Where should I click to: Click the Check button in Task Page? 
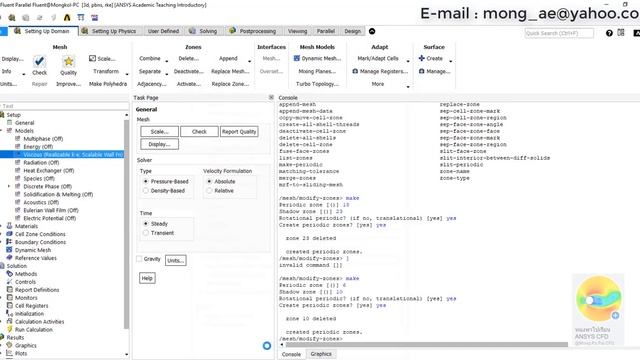[x=199, y=131]
